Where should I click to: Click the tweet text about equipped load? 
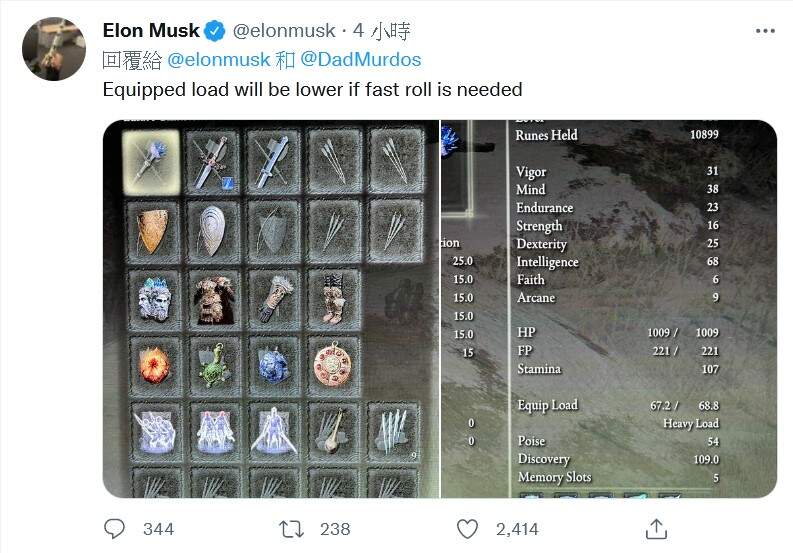312,89
